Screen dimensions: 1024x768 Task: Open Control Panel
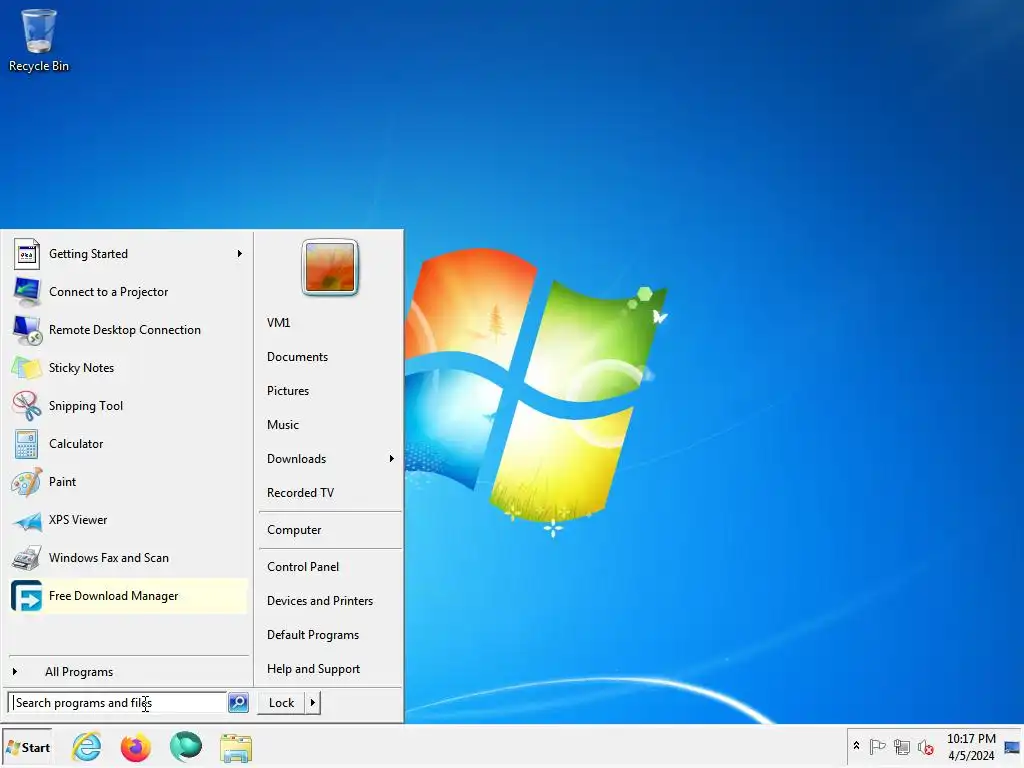point(303,567)
